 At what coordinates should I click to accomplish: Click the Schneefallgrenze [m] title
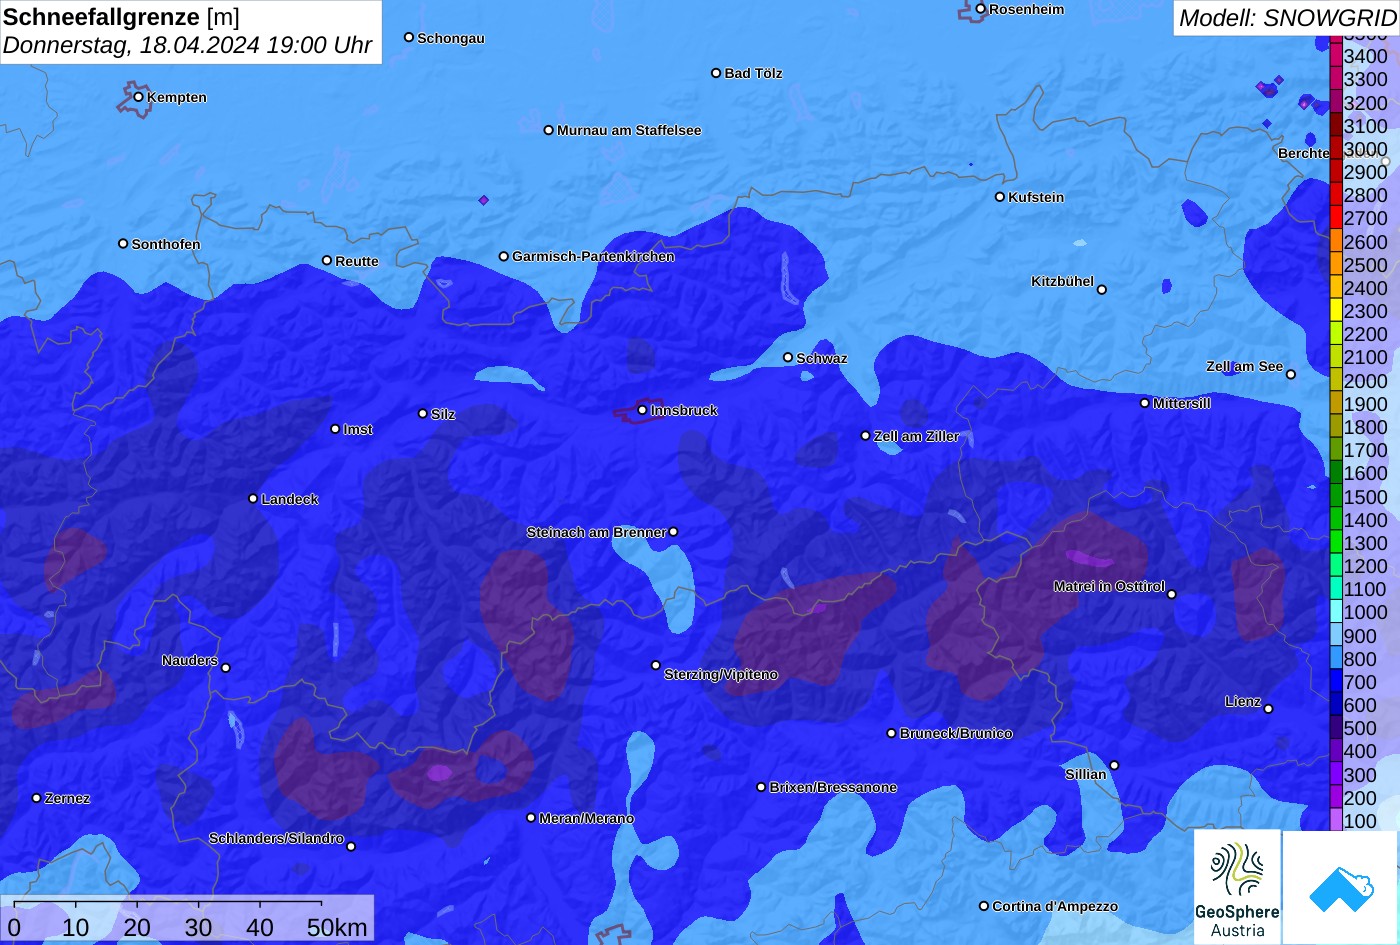(x=121, y=16)
